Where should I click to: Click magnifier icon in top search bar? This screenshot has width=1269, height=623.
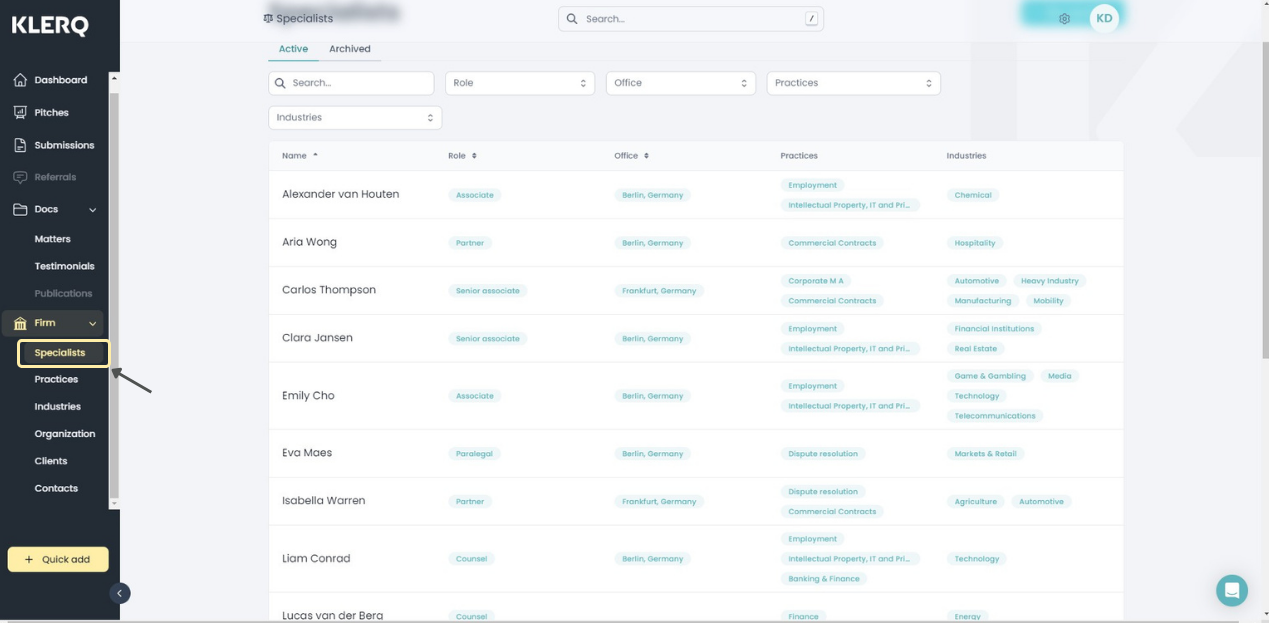tap(572, 19)
